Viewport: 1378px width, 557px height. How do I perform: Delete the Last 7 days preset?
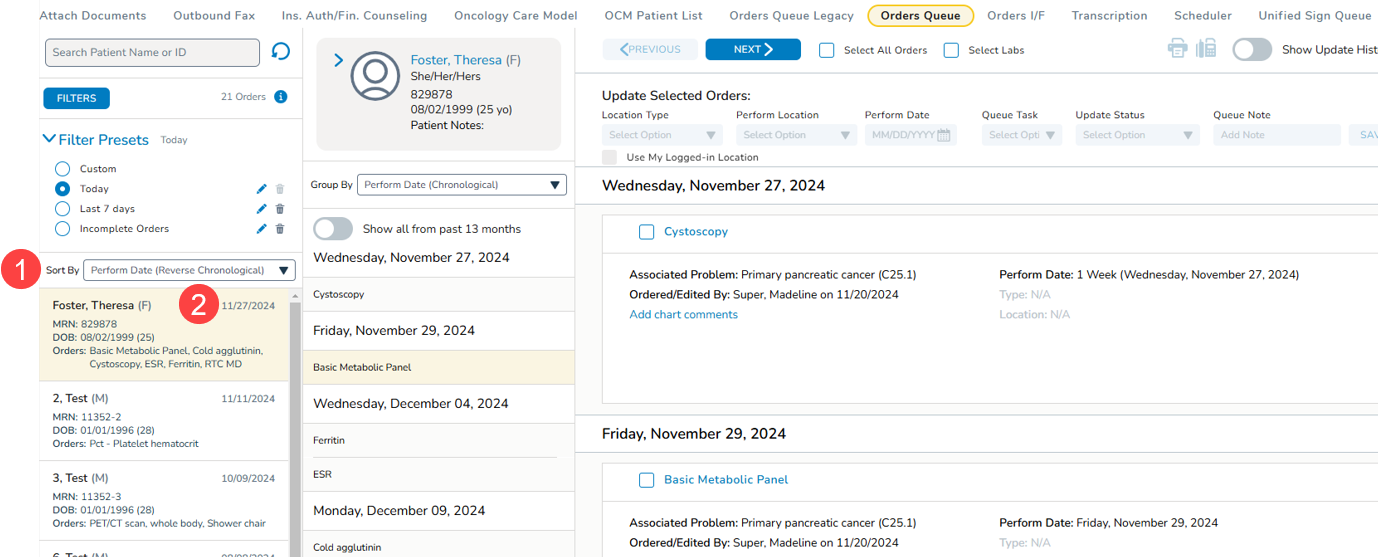[280, 209]
